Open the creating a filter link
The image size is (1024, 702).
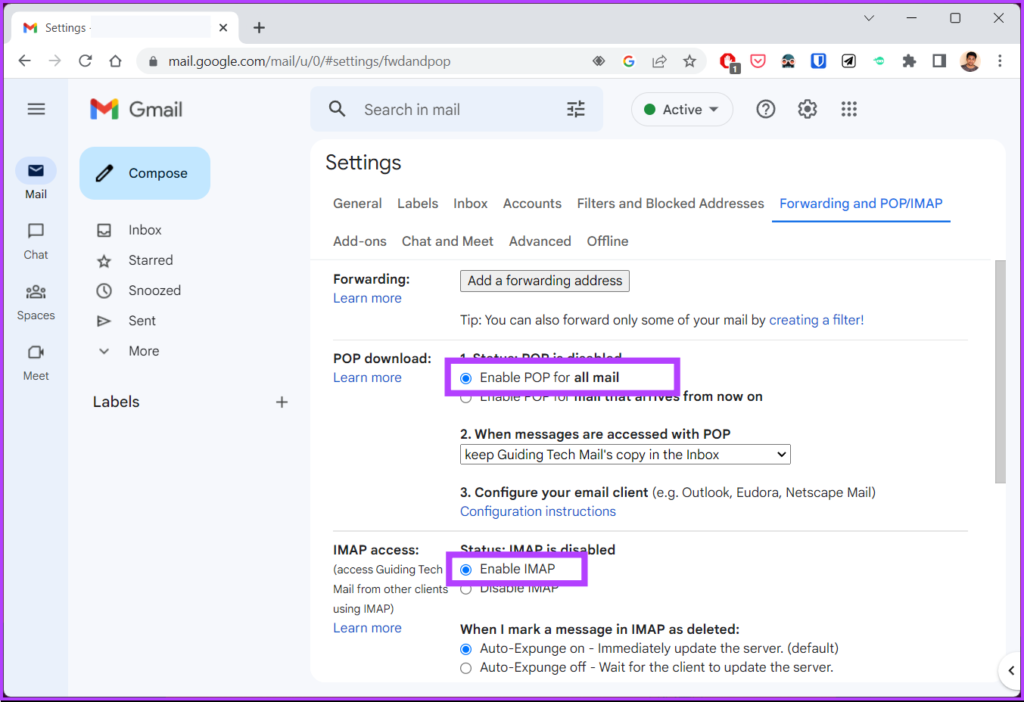(x=816, y=320)
